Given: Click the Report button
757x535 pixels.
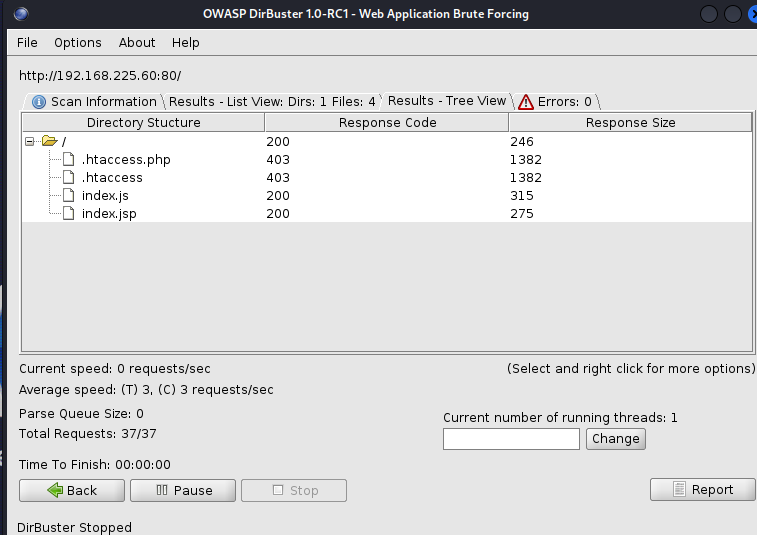Looking at the screenshot, I should 702,490.
